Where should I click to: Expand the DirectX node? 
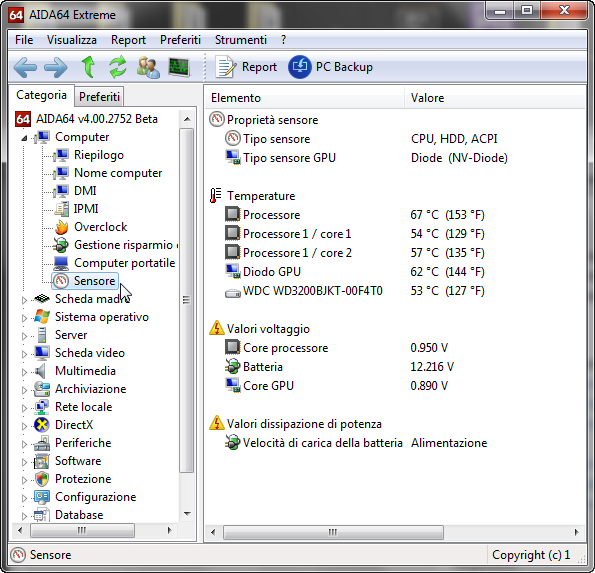click(x=24, y=426)
